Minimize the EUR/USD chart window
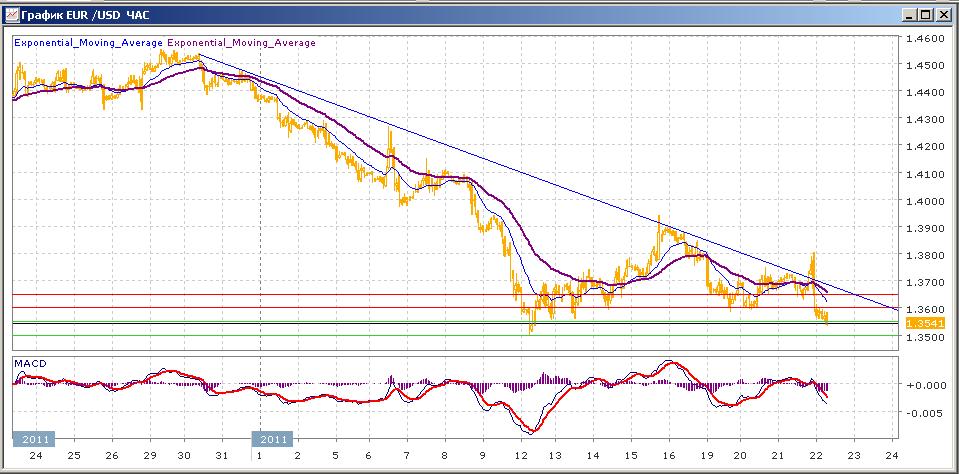Viewport: 959px width, 474px height. (911, 15)
